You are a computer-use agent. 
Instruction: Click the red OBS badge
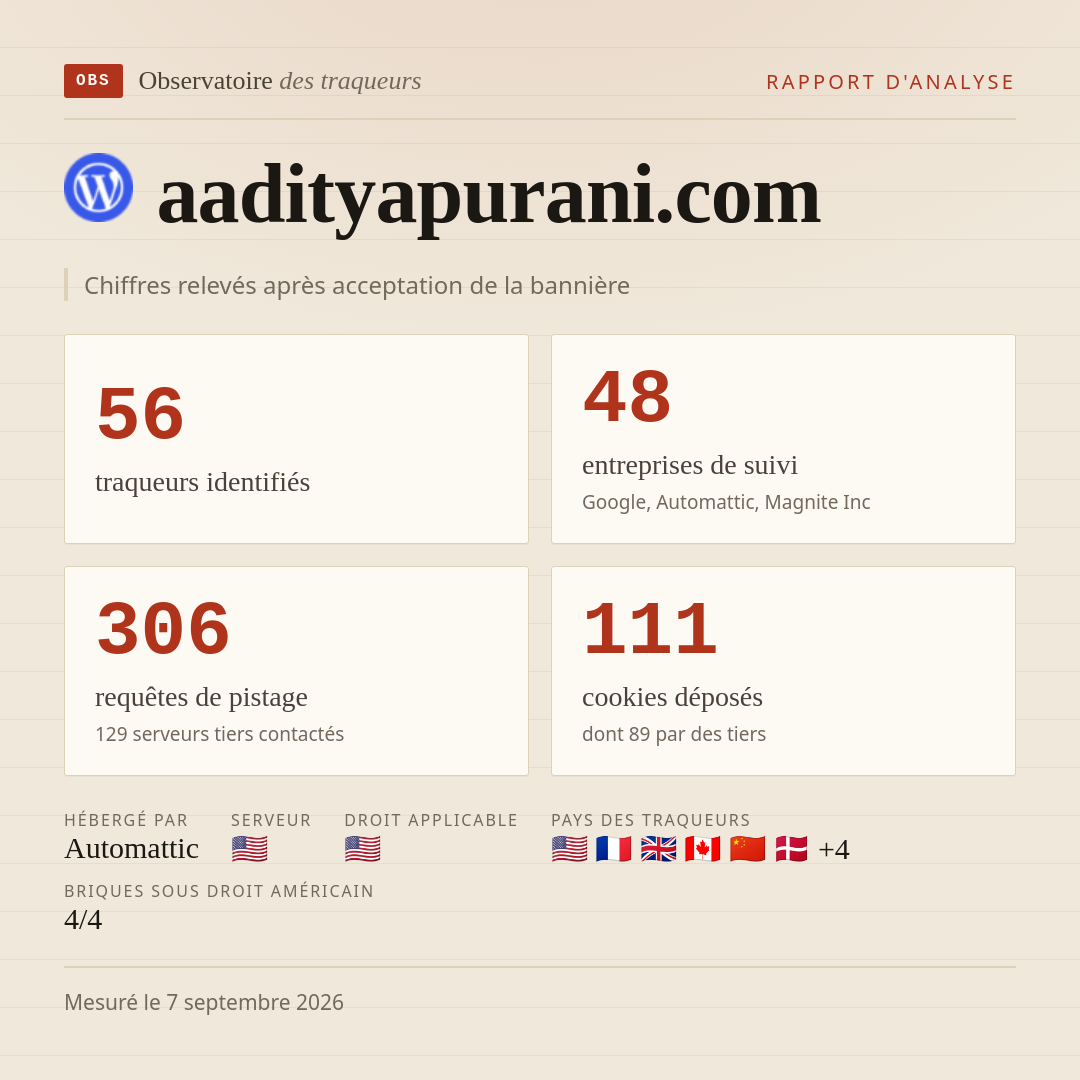pyautogui.click(x=94, y=81)
